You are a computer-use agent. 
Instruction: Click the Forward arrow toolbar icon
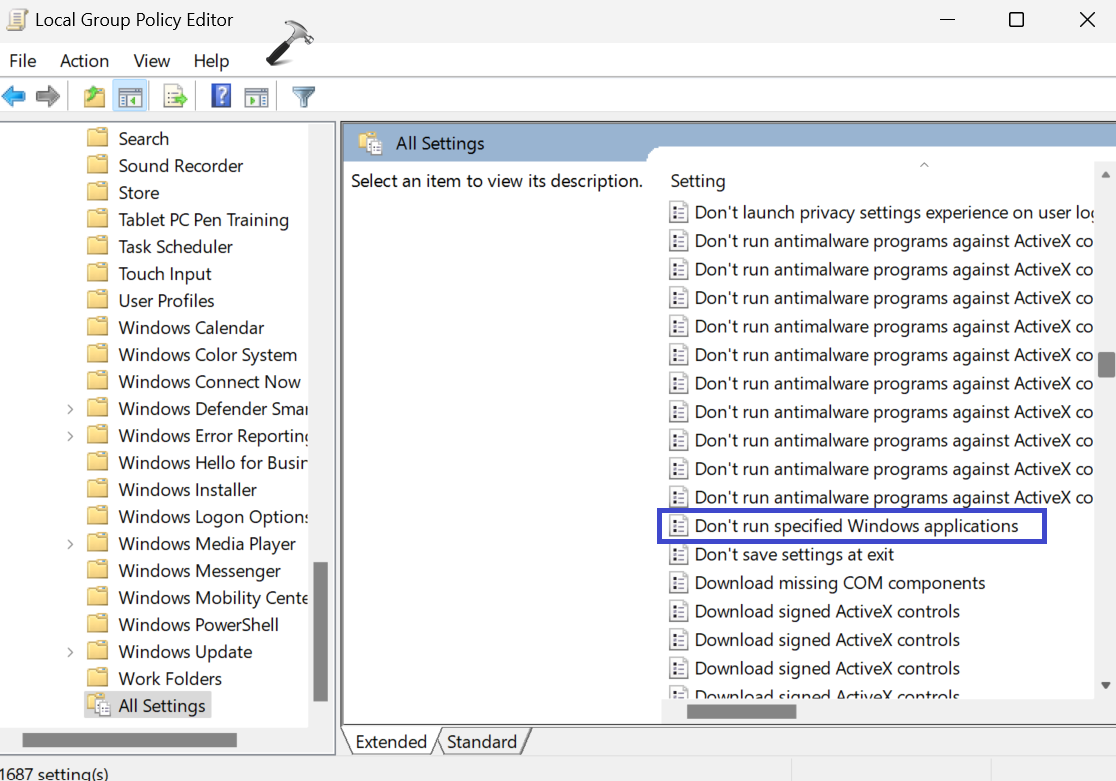pos(48,95)
